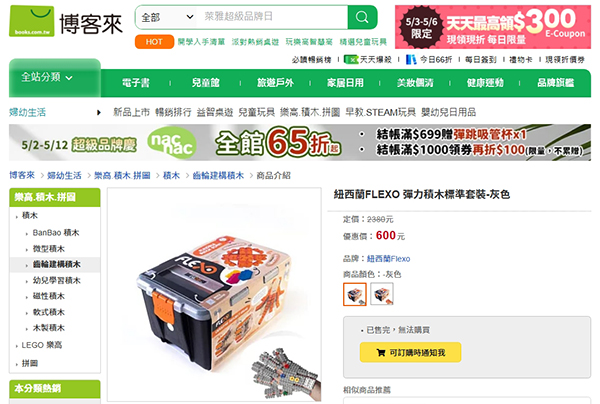
Task: Click the 天天爆殺 icon link
Action: click(351, 59)
